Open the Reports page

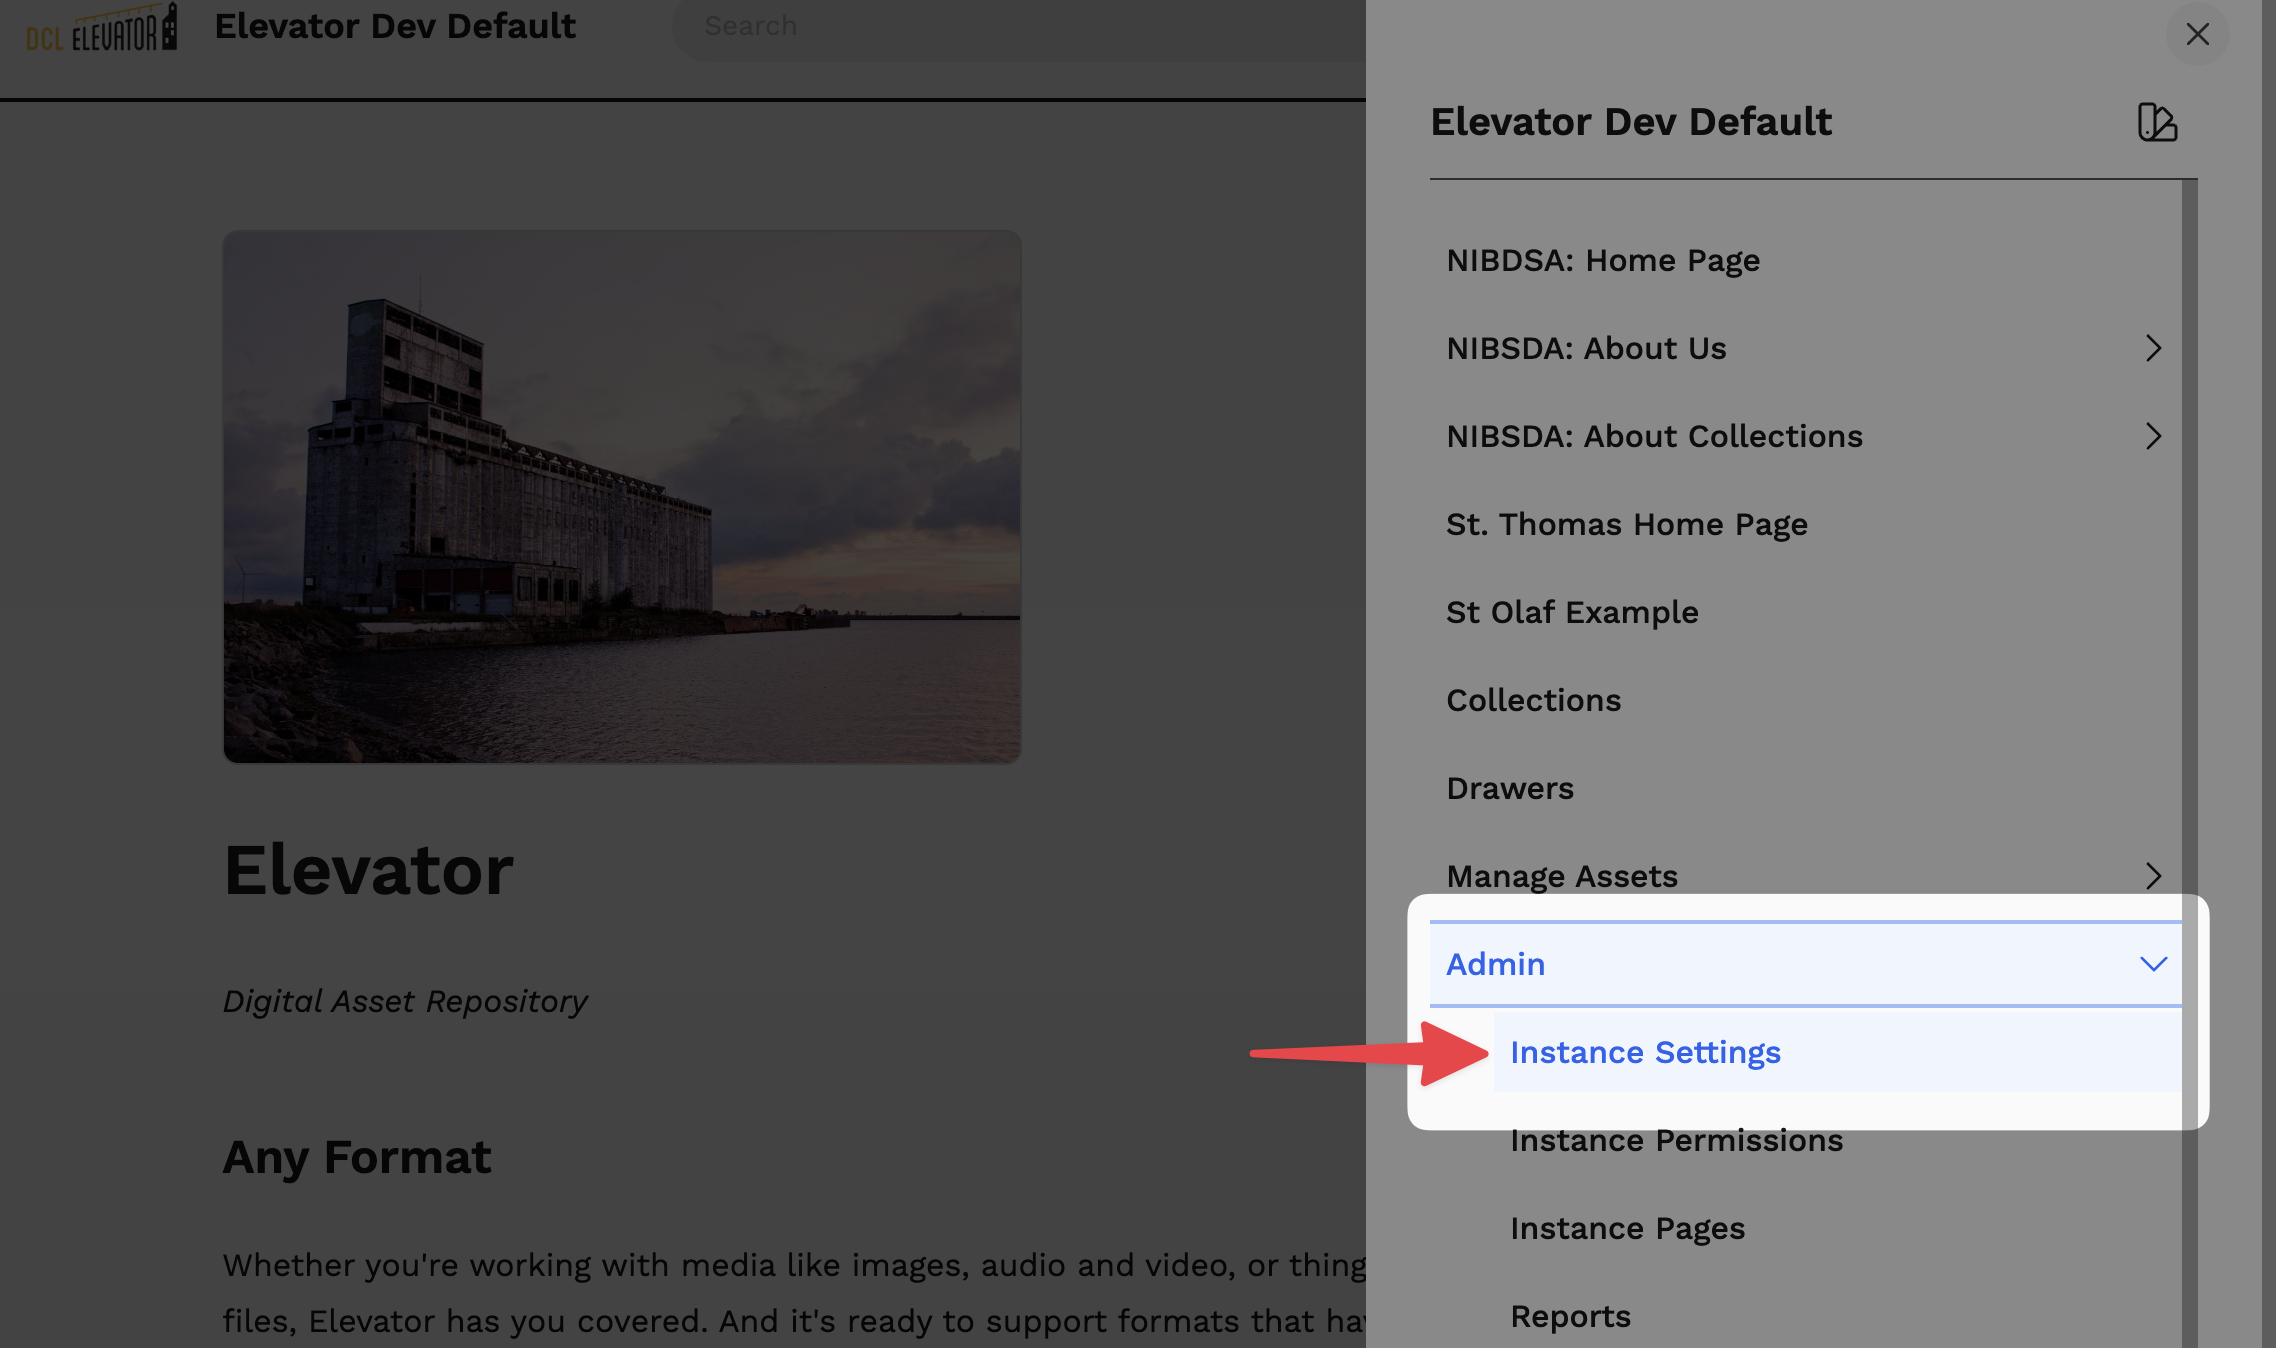[x=1570, y=1316]
